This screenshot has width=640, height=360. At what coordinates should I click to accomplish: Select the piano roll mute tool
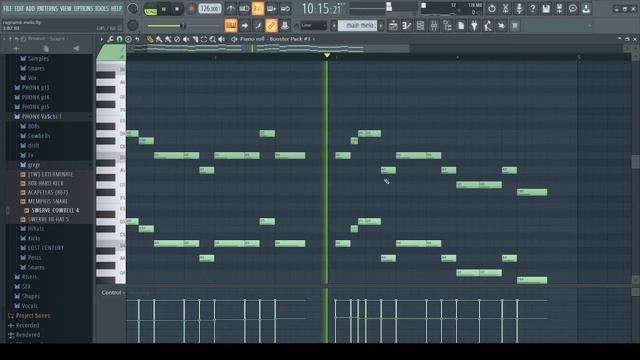click(x=186, y=39)
